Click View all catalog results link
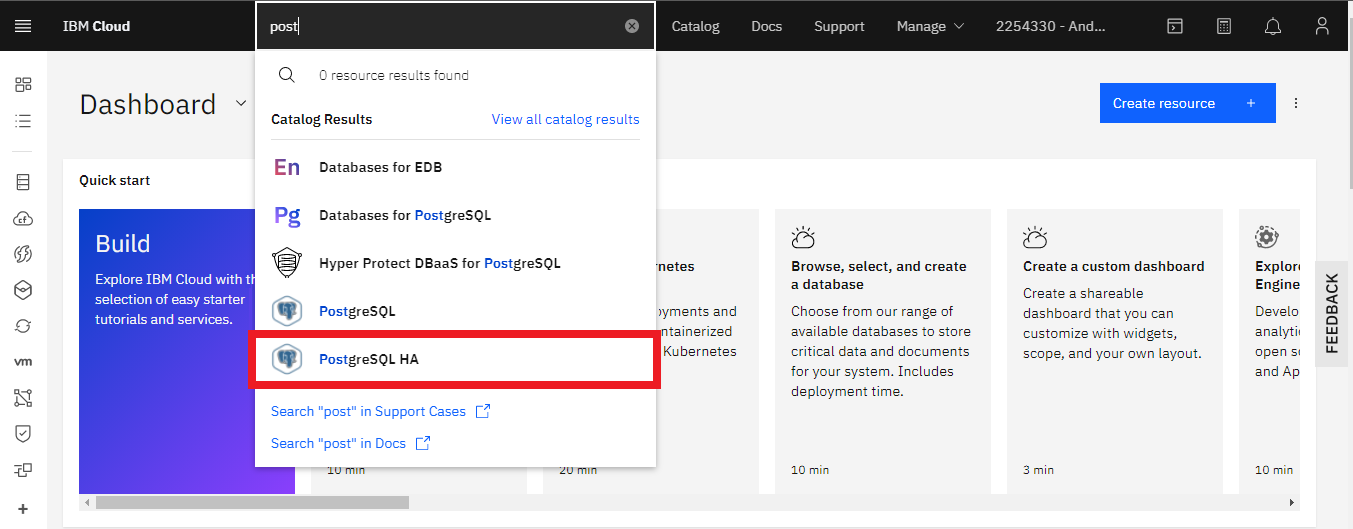Screen dimensions: 1353x529 (x=566, y=119)
